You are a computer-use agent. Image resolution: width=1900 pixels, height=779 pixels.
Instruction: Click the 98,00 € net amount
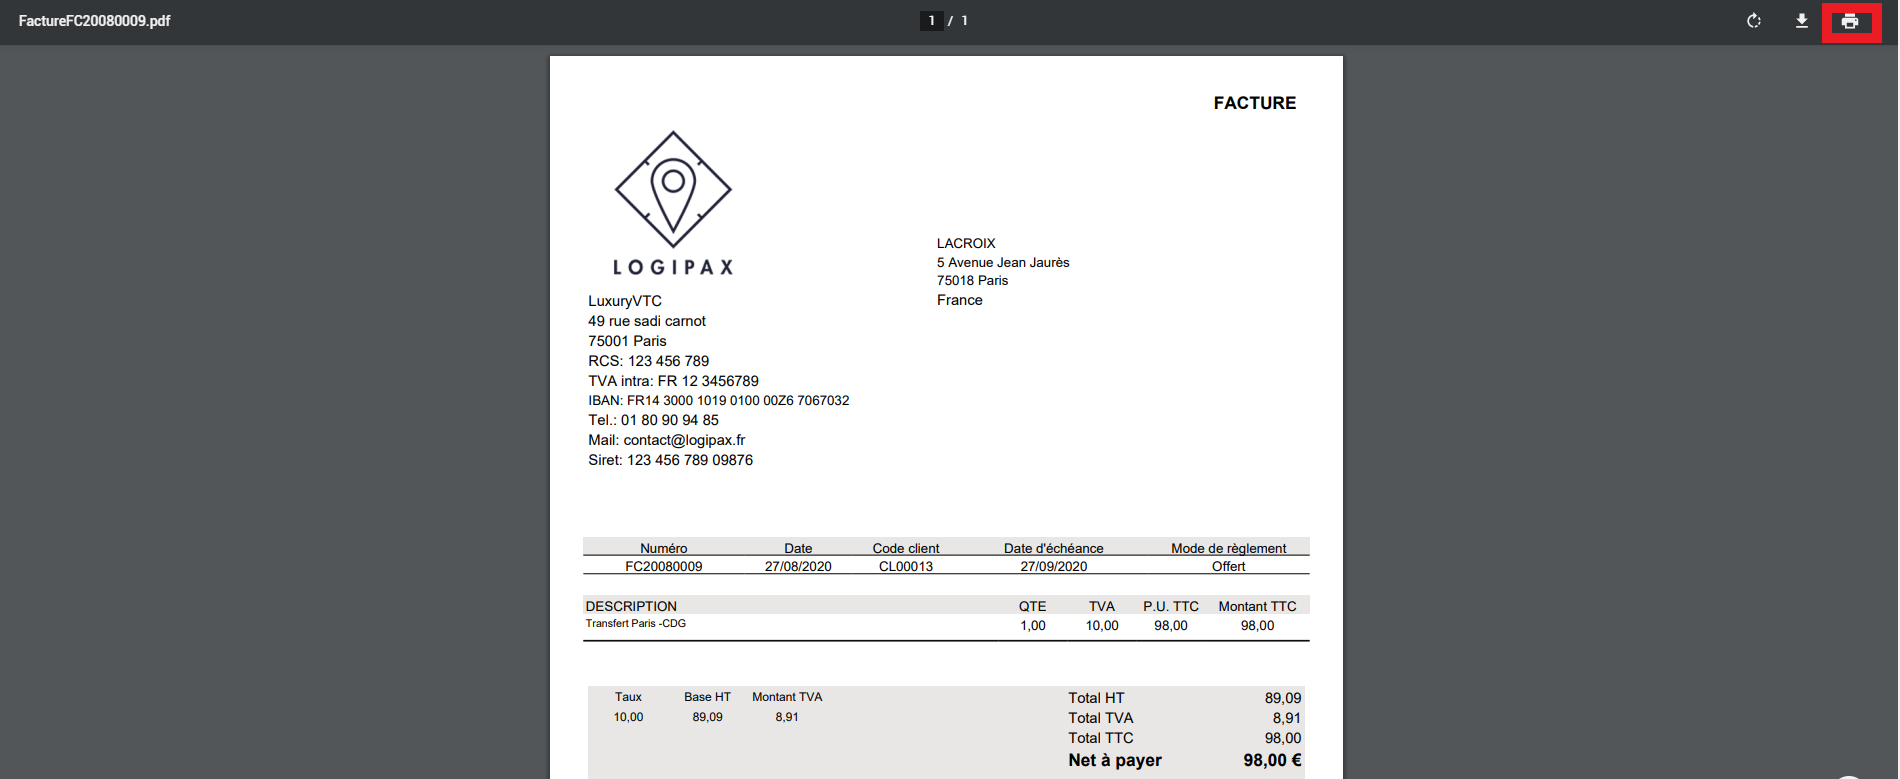pyautogui.click(x=1272, y=760)
